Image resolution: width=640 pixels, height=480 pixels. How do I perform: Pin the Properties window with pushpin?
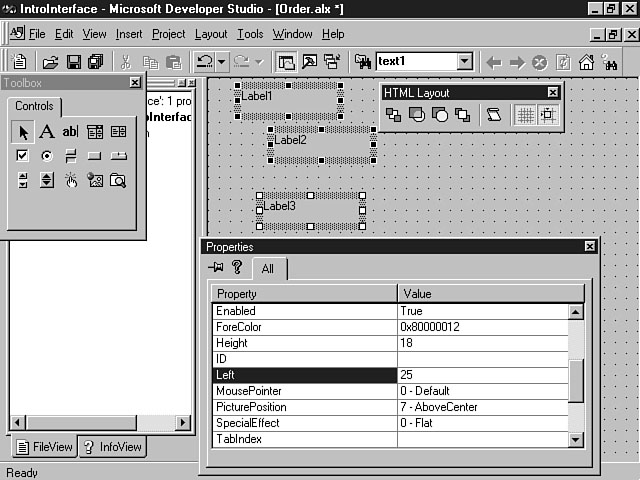pos(215,267)
